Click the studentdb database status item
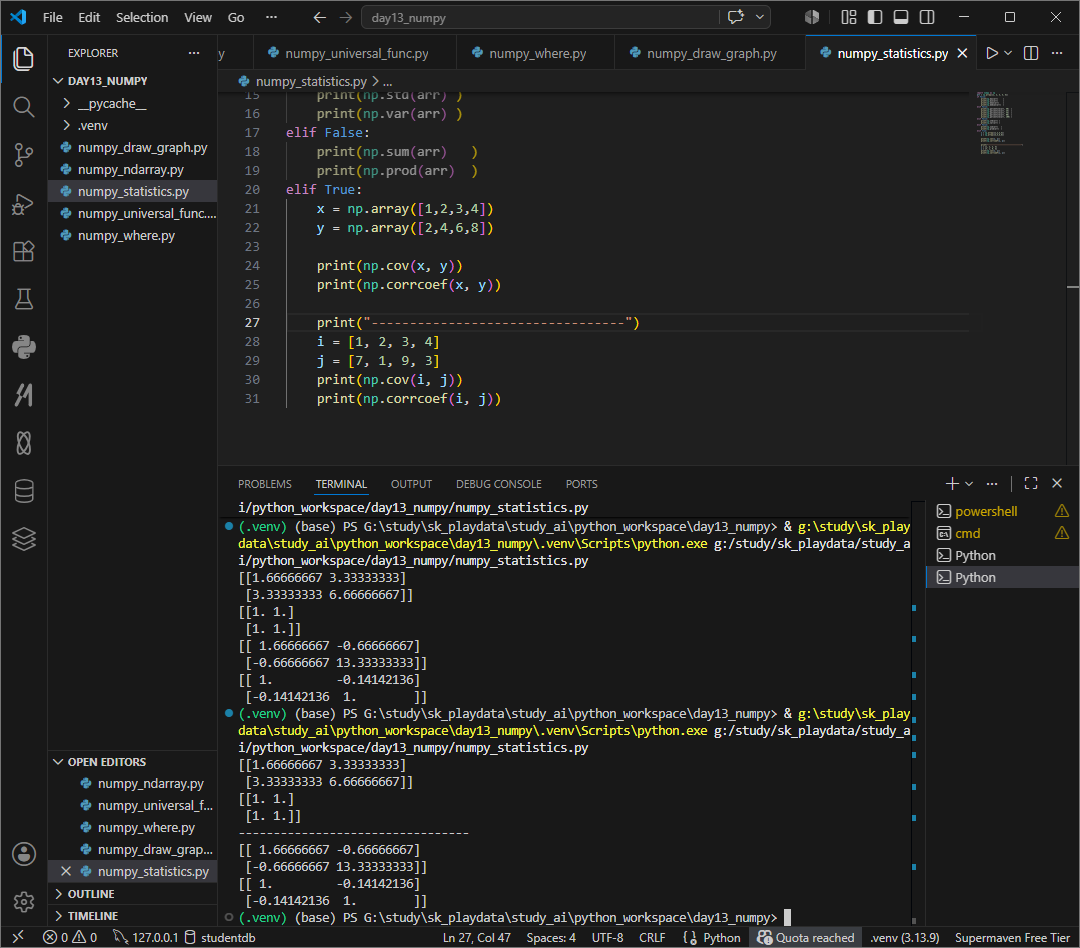 pyautogui.click(x=220, y=937)
